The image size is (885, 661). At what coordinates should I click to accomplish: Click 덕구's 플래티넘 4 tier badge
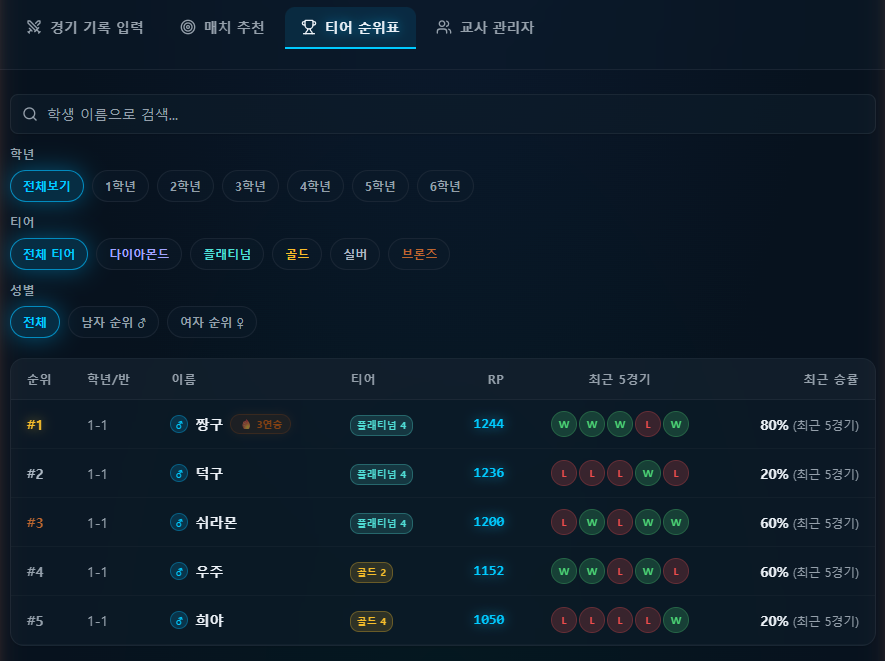coord(382,474)
